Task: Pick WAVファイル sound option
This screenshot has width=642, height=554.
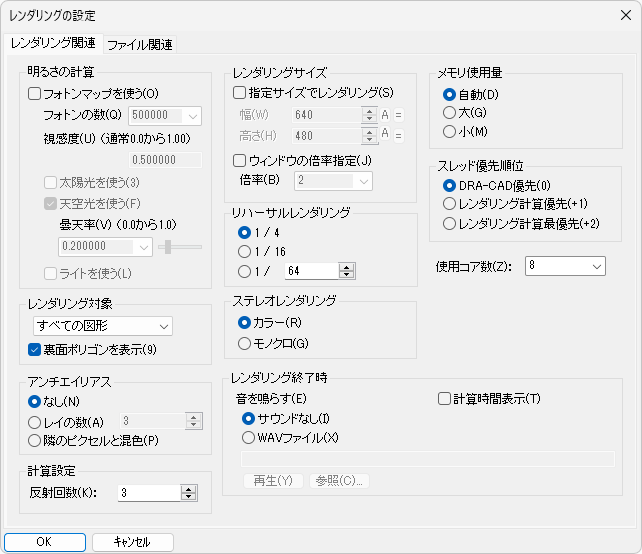Action: [249, 436]
